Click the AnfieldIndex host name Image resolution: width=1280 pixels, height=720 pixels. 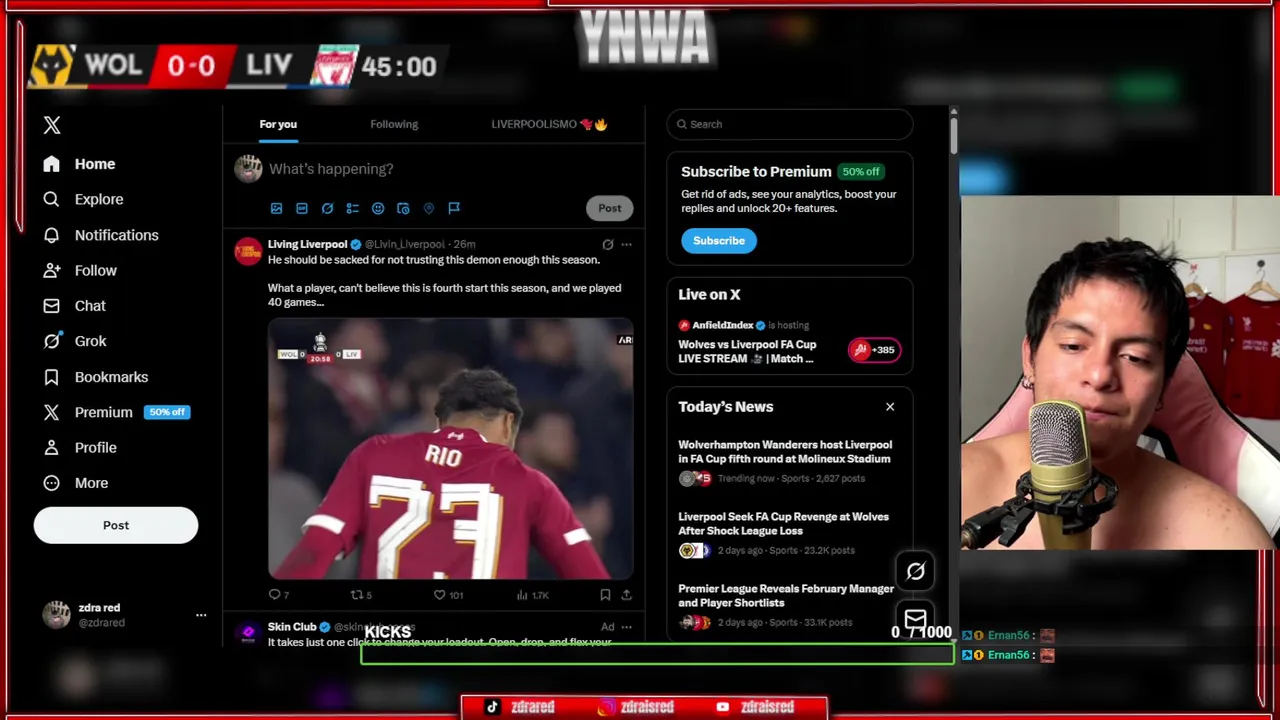click(723, 325)
